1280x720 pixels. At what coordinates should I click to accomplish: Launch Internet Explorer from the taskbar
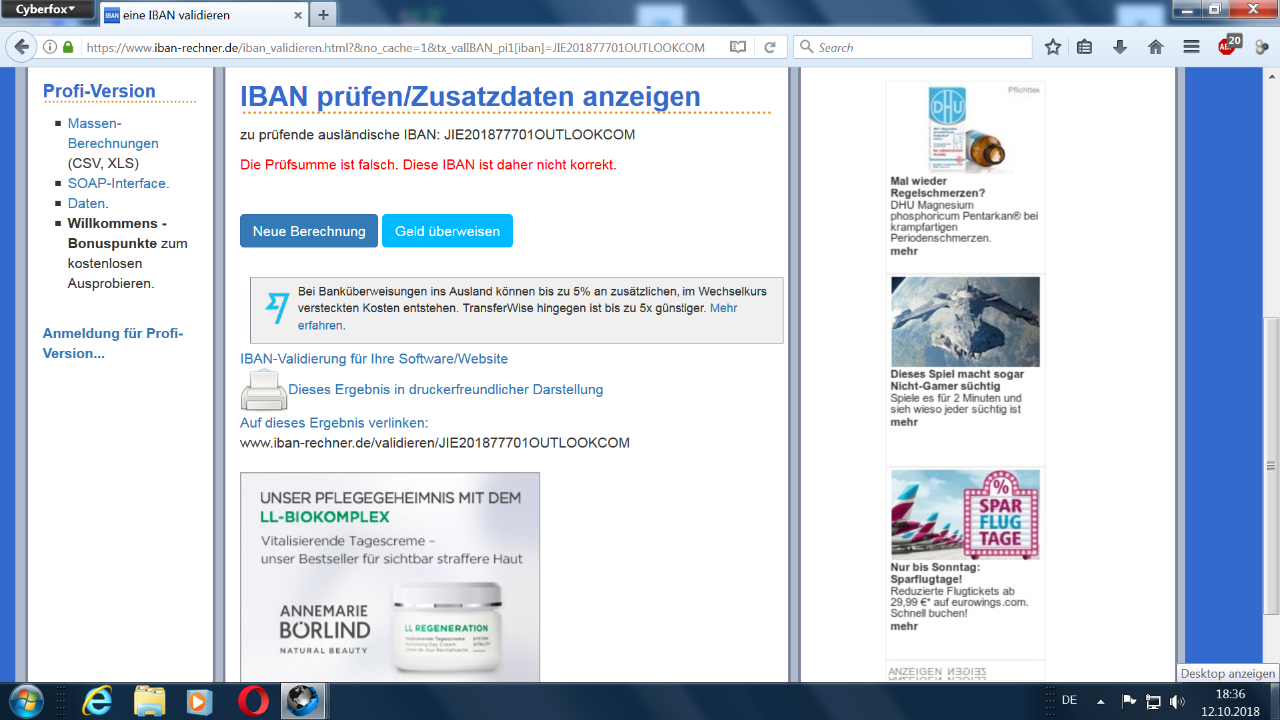point(97,701)
